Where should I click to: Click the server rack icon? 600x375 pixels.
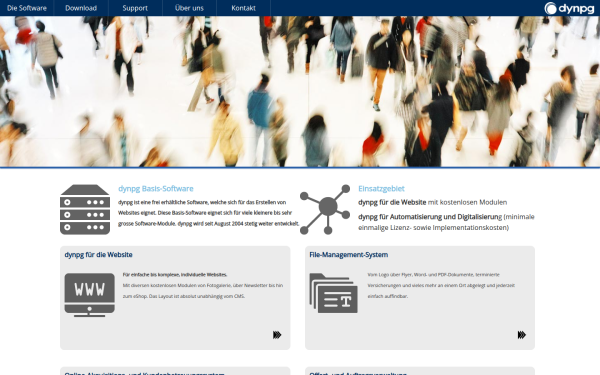point(85,209)
